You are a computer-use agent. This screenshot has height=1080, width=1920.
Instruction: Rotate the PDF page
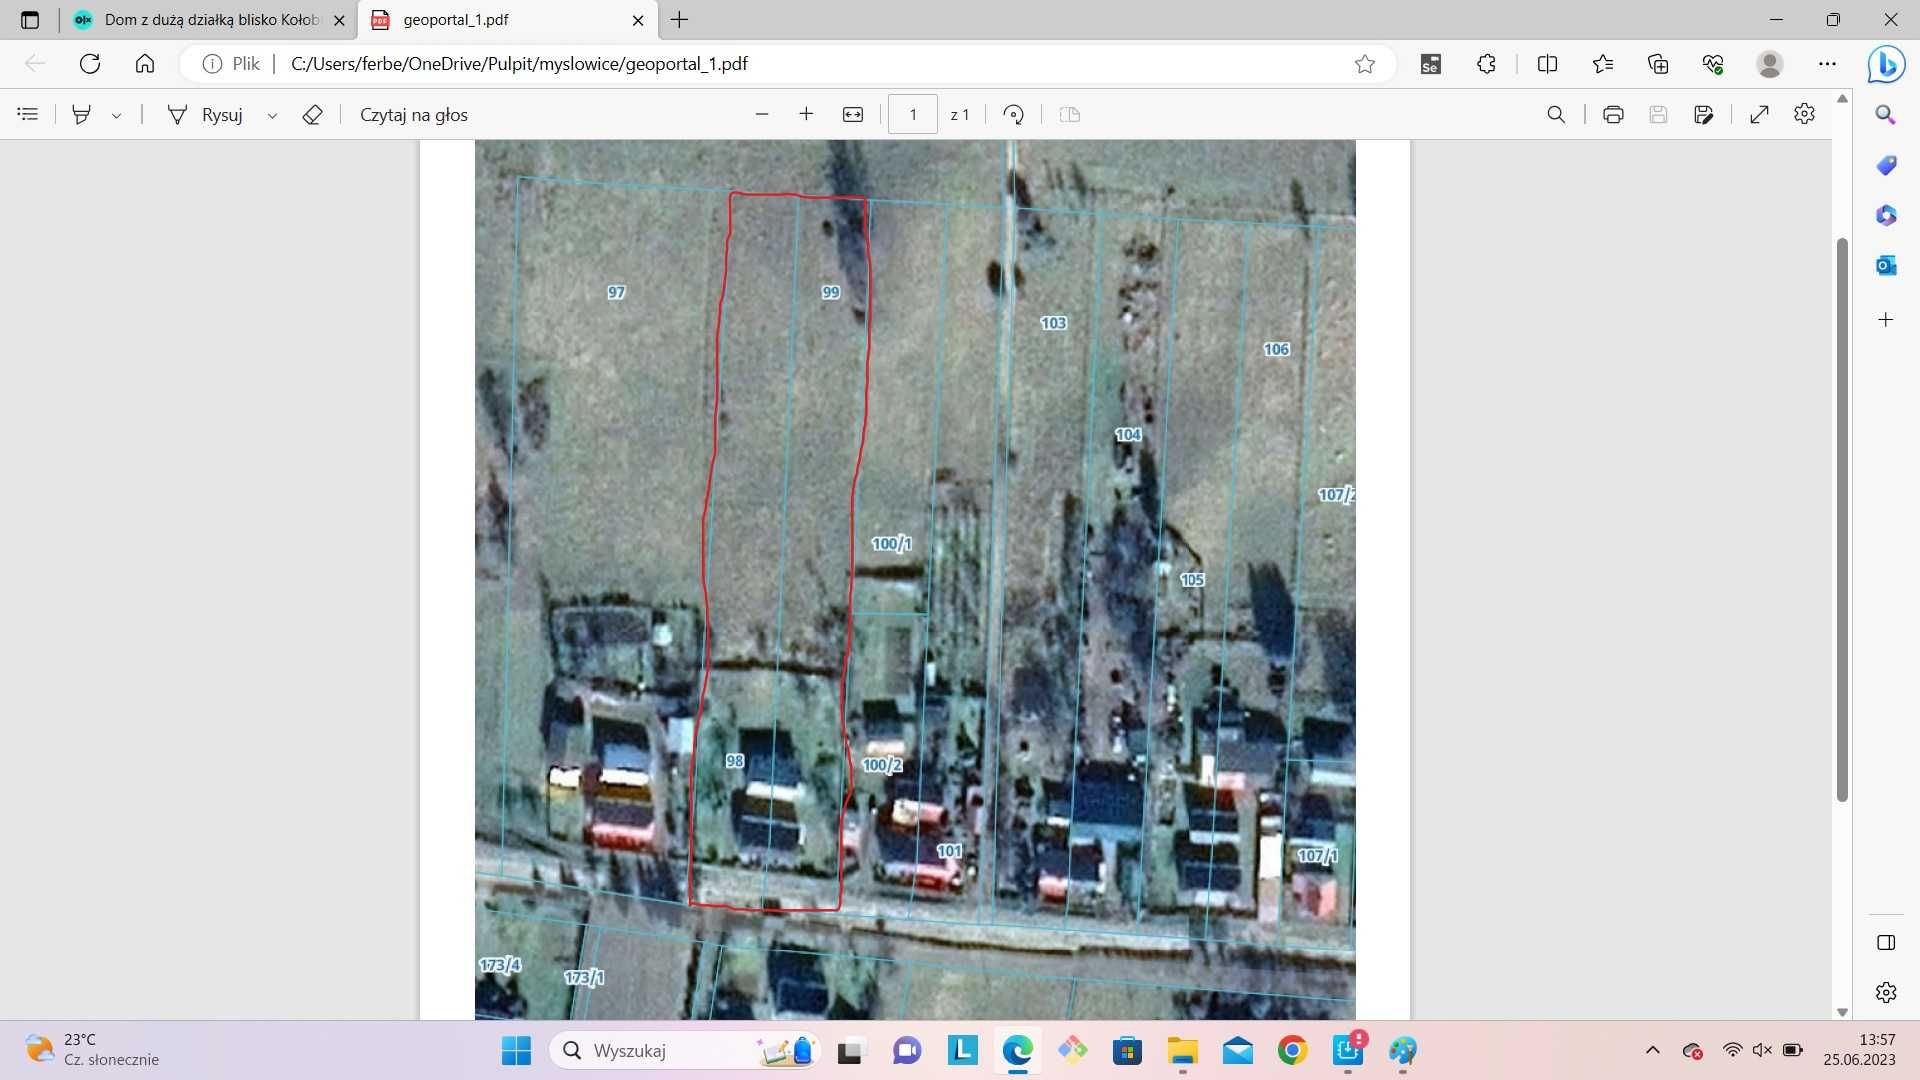[x=1013, y=114]
